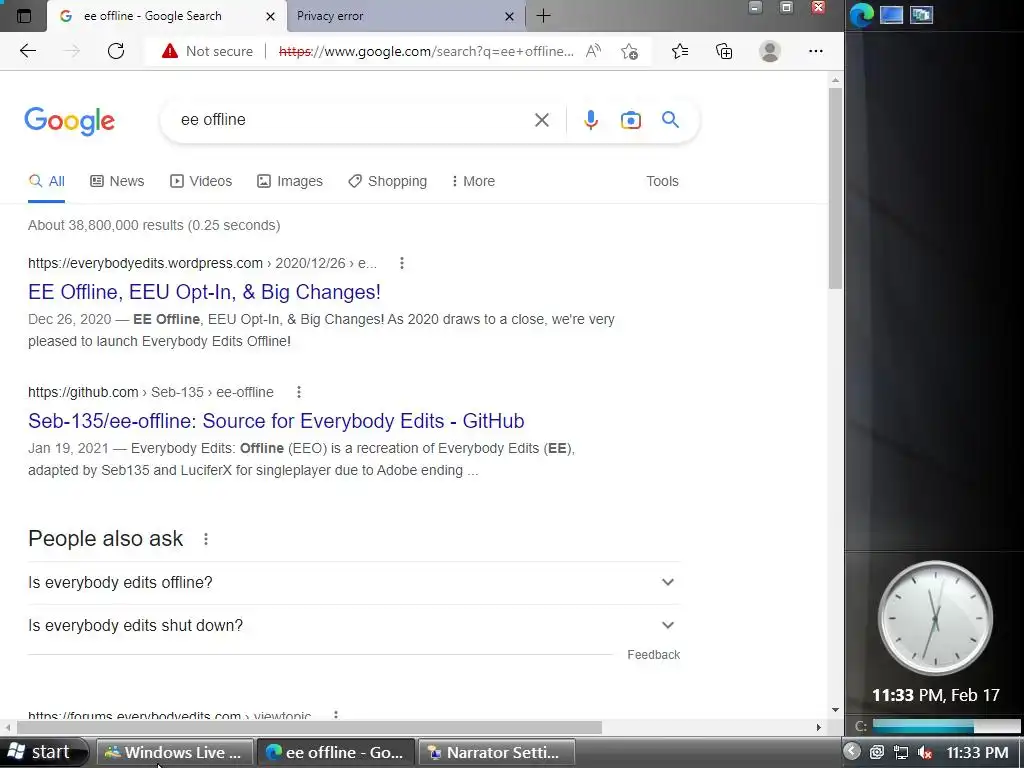Add this page to favorites
Screen dimensions: 1024x768
630,51
